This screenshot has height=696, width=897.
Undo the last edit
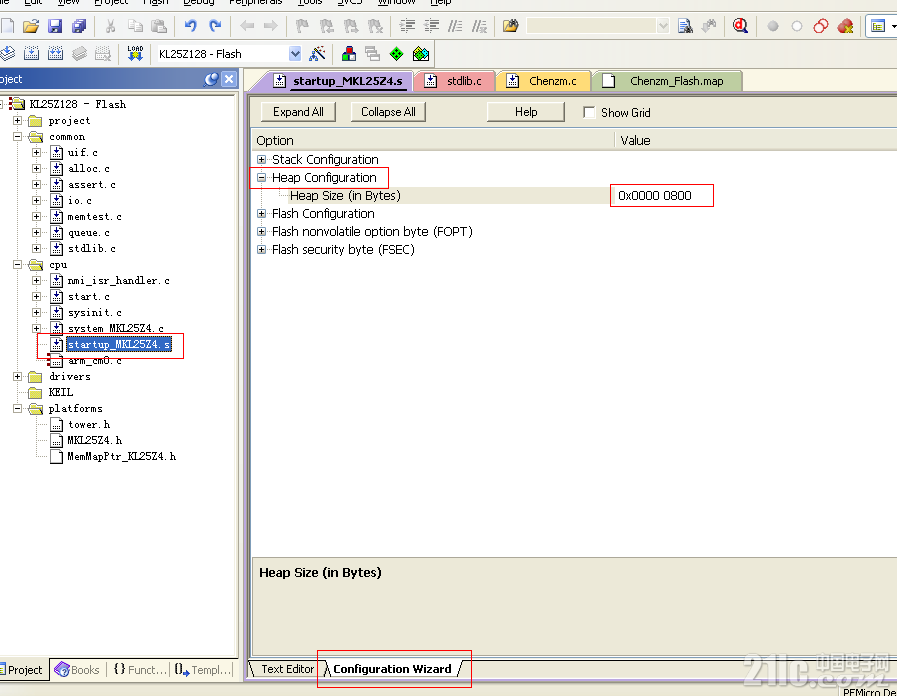point(190,26)
